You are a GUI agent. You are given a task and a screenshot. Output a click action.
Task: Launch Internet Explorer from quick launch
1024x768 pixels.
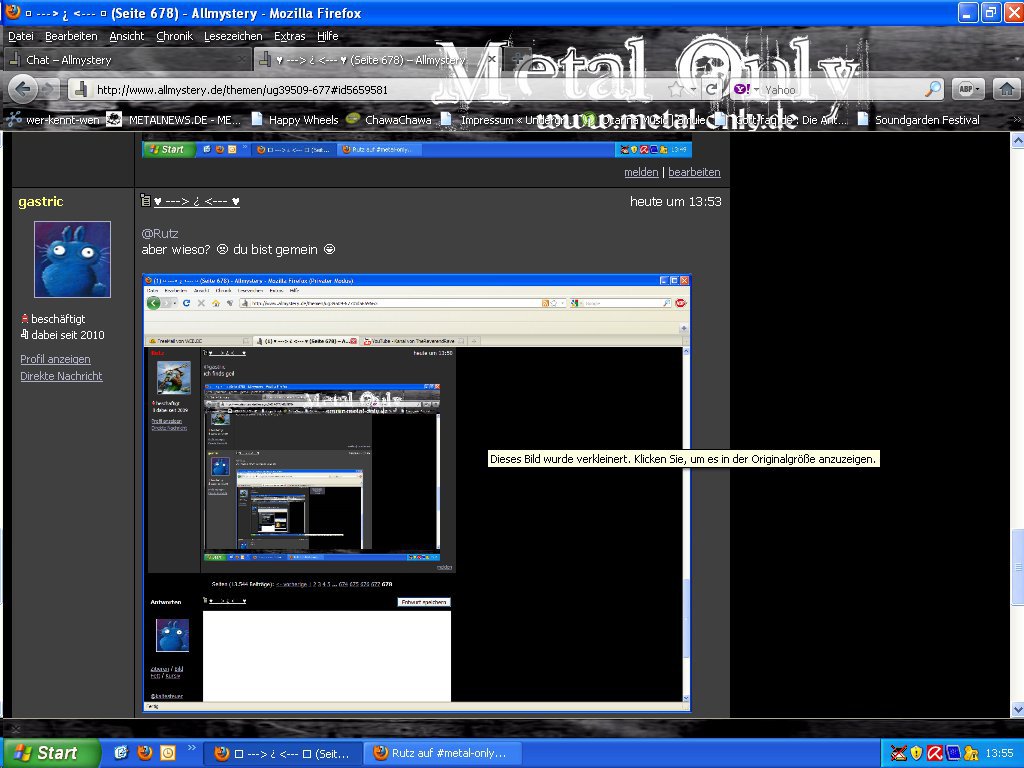121,753
